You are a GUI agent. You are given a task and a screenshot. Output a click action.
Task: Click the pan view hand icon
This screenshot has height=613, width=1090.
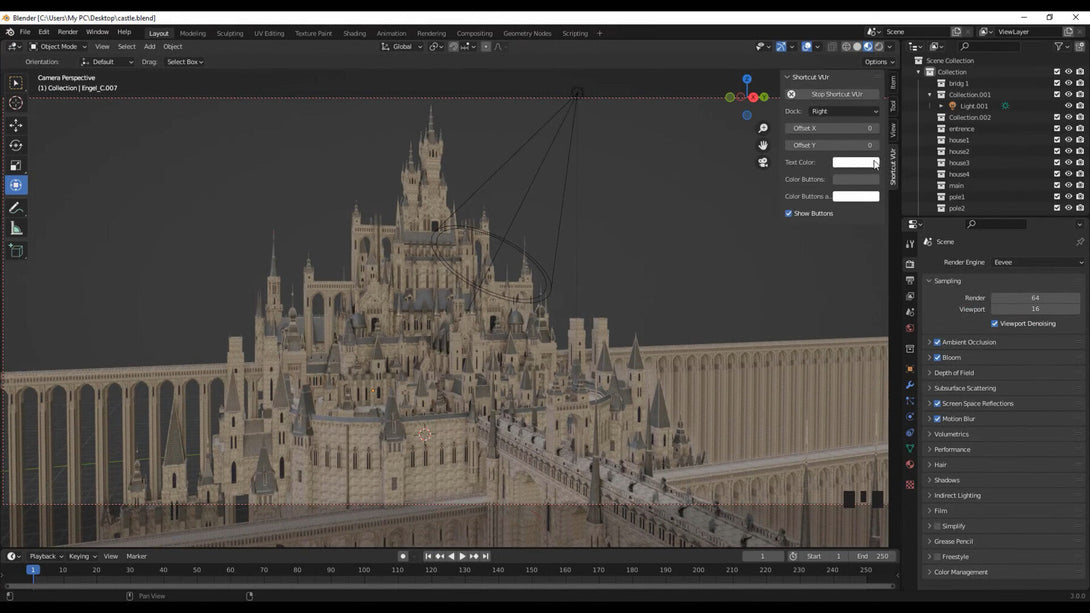pyautogui.click(x=763, y=145)
